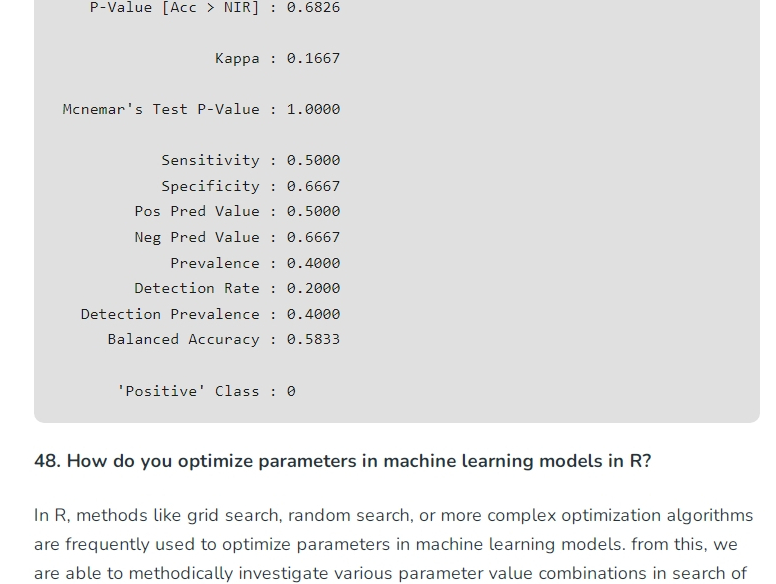Image resolution: width=776 pixels, height=584 pixels.
Task: Click the paragraph line starting "In R, methods"
Action: click(x=393, y=515)
